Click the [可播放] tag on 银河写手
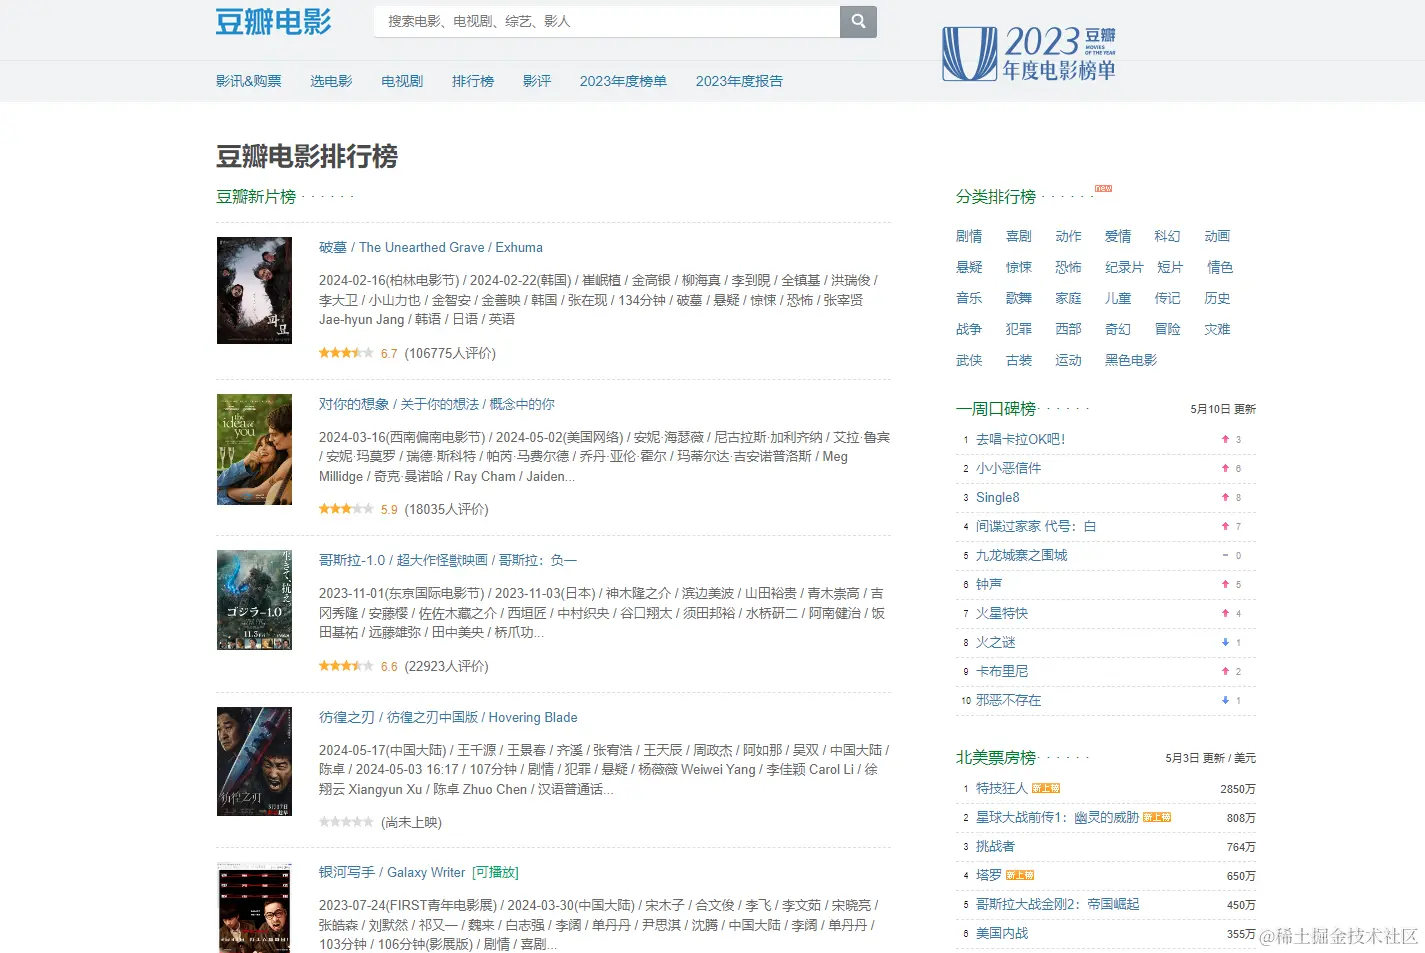This screenshot has width=1425, height=953. pos(495,872)
